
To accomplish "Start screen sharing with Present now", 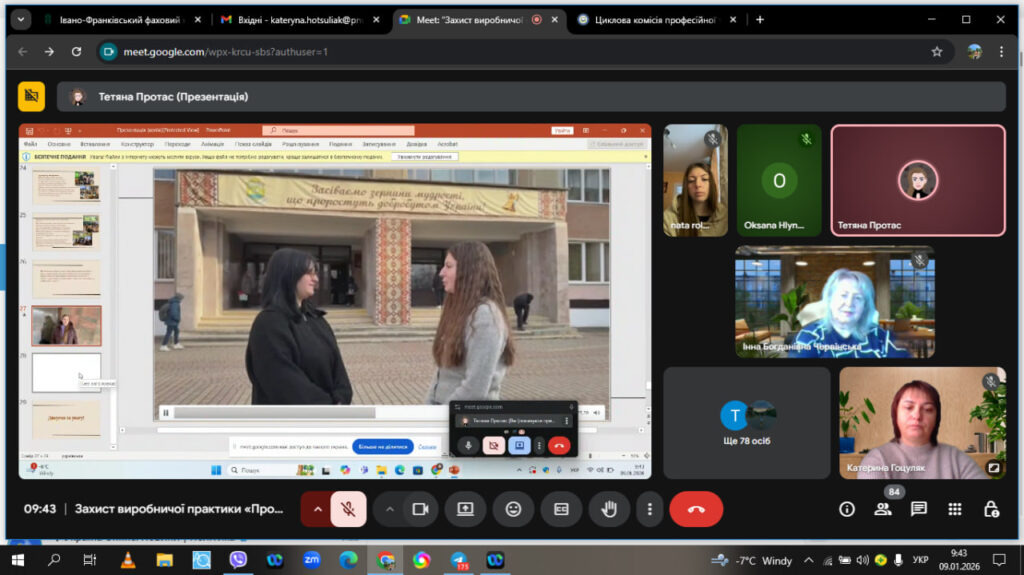I will coord(465,509).
